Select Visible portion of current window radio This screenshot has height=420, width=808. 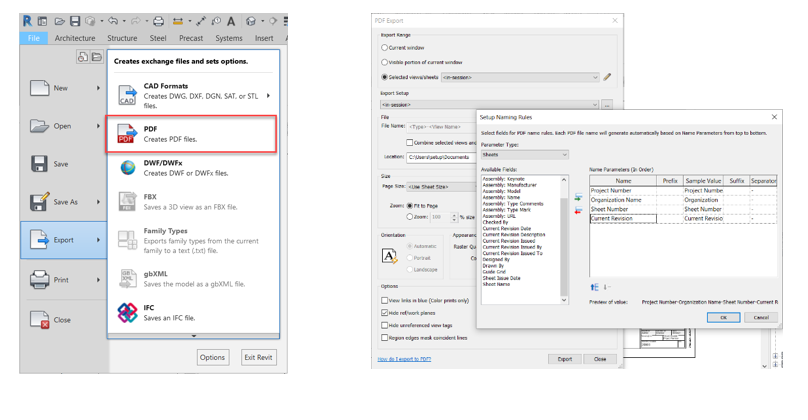click(x=384, y=62)
